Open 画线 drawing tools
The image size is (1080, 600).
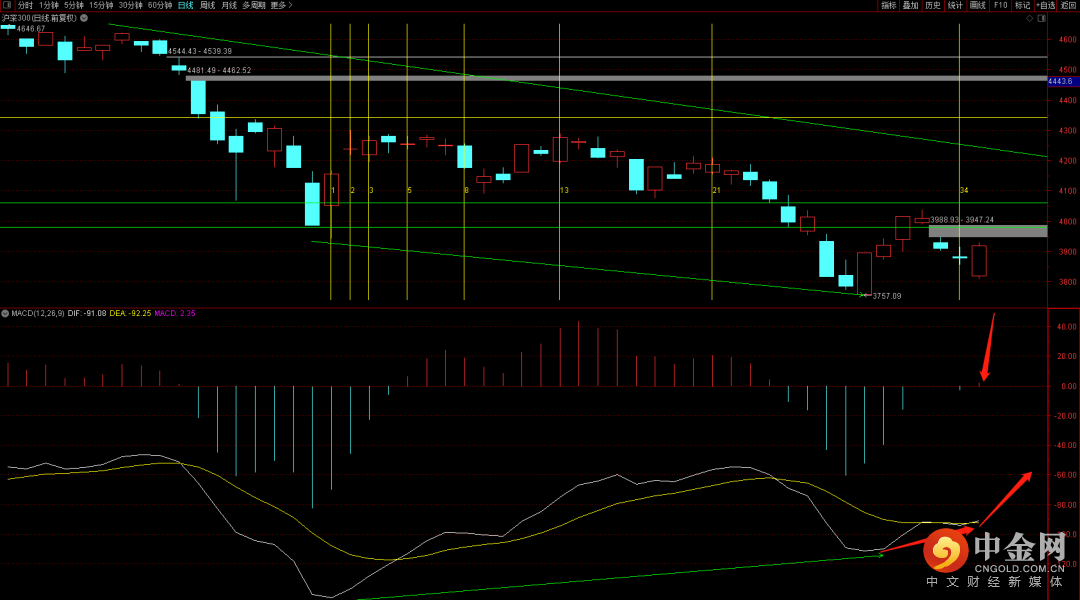point(977,5)
